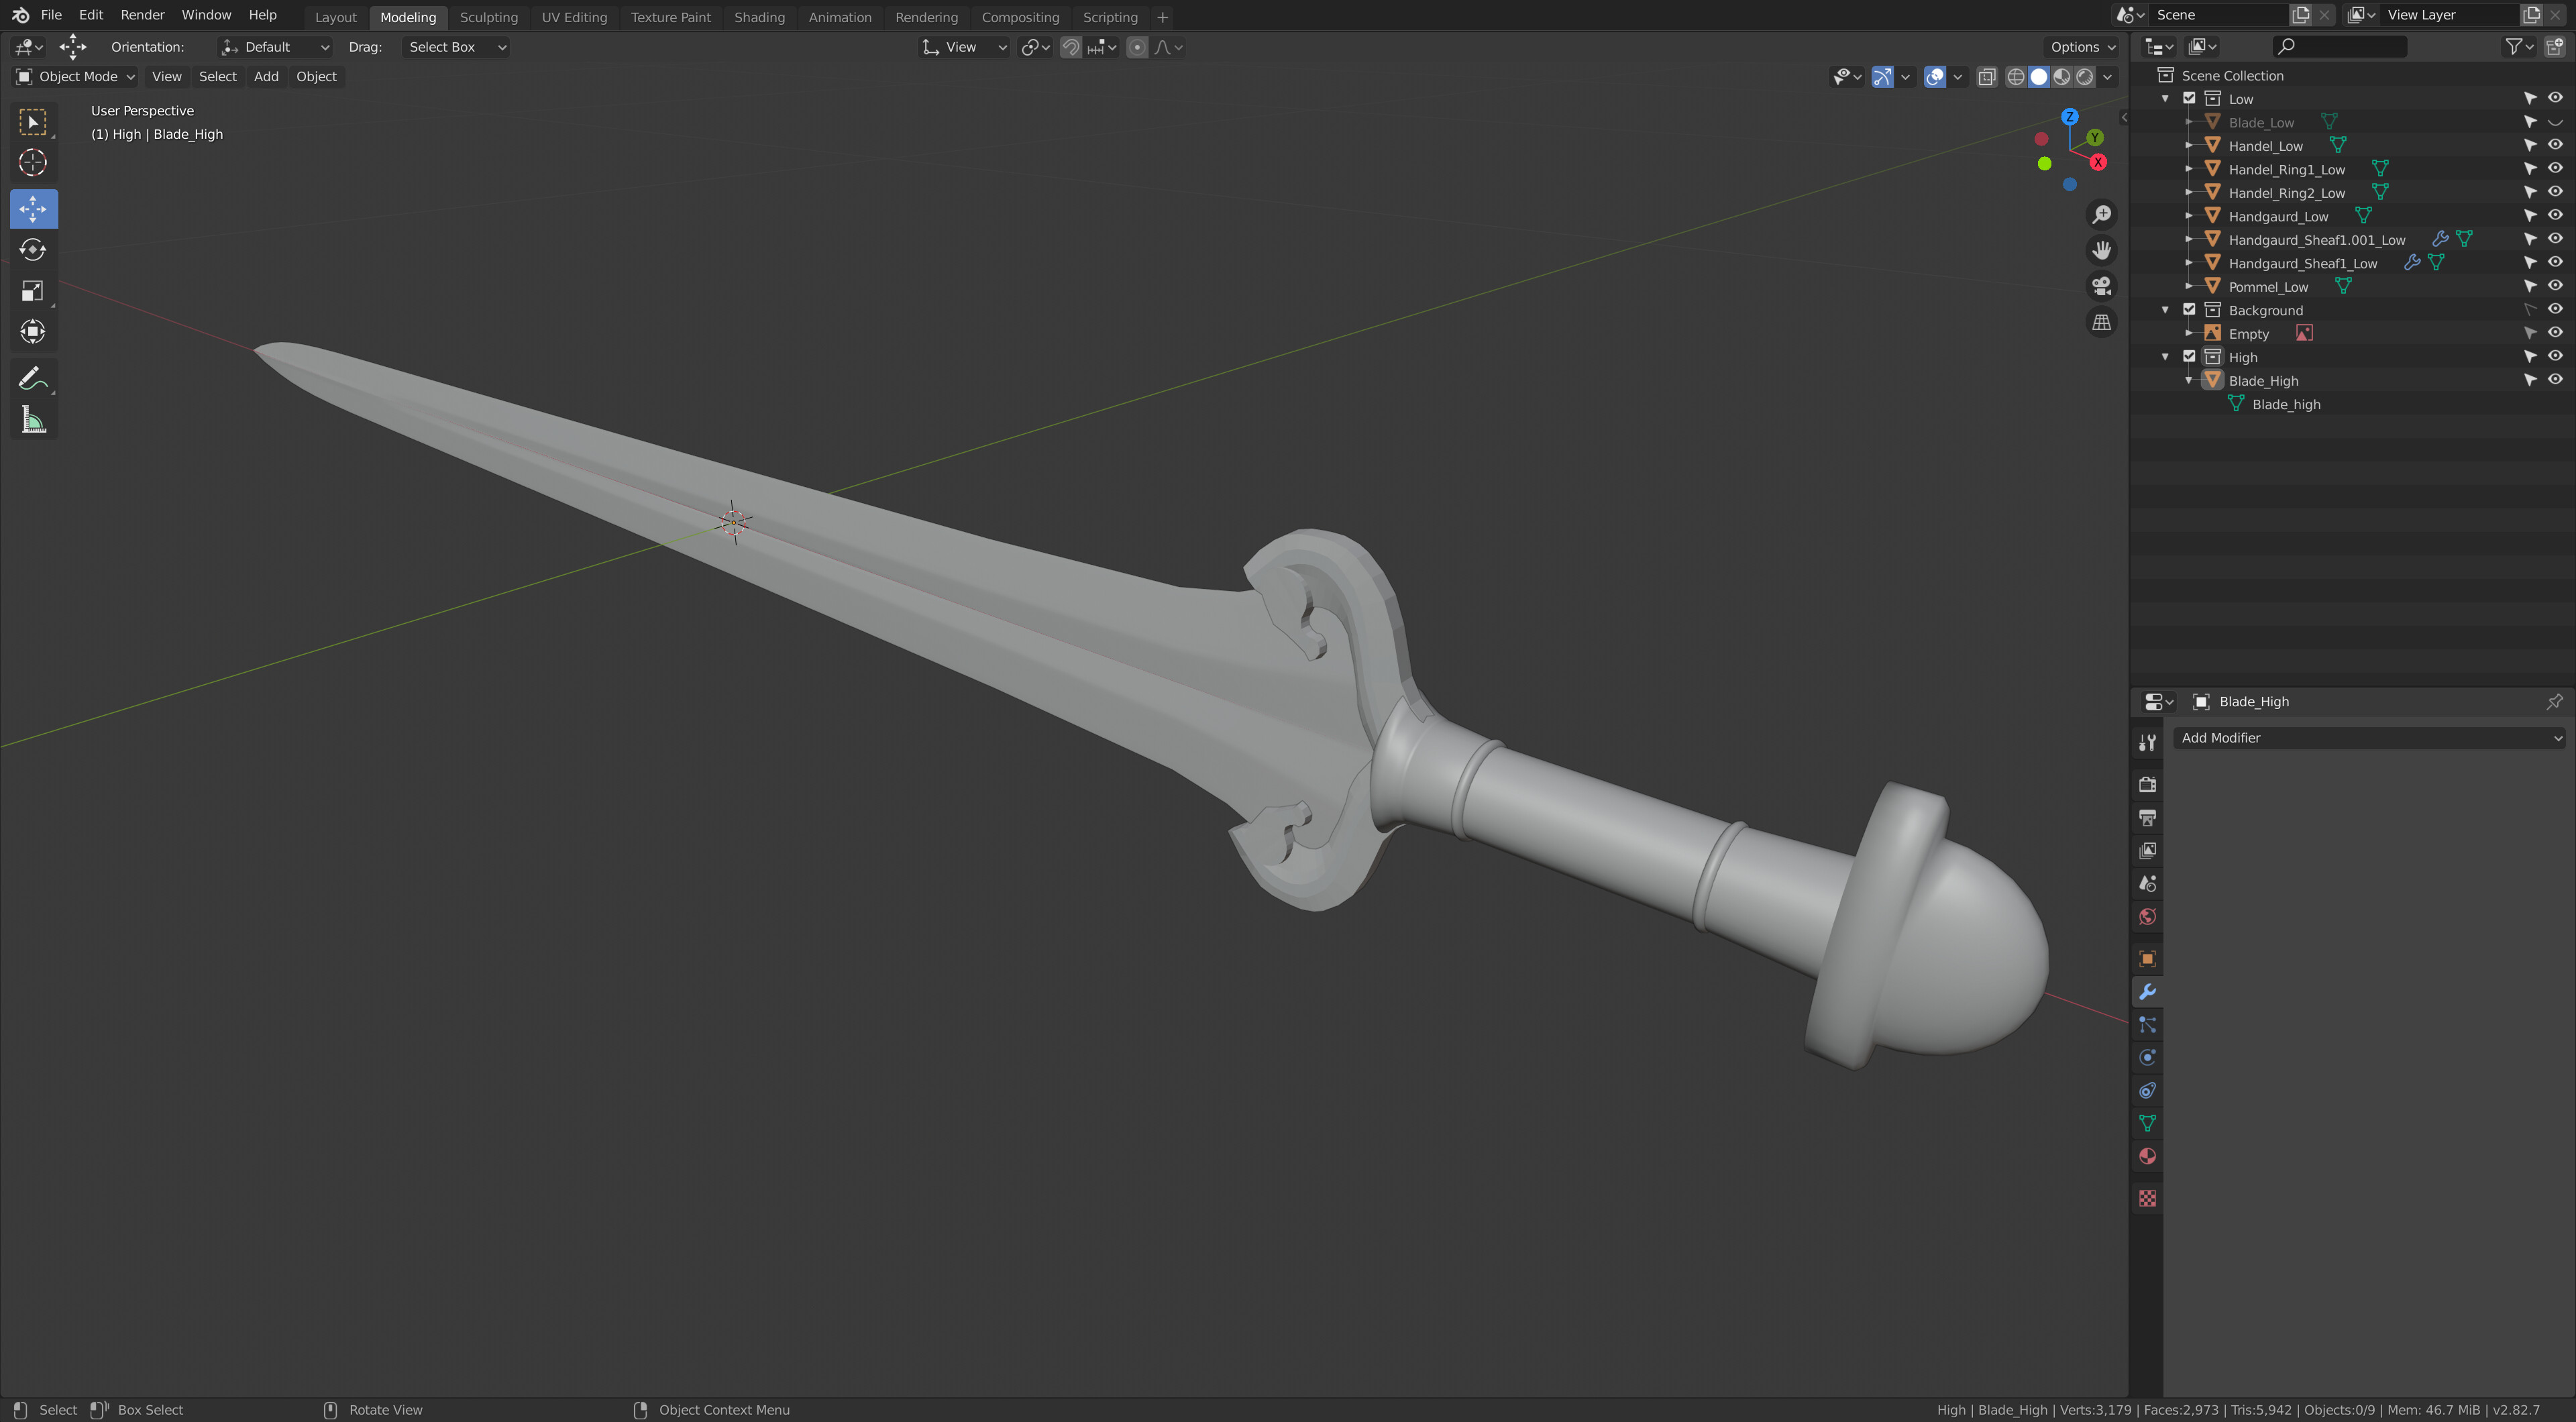The height and width of the screenshot is (1422, 2576).
Task: Toggle camera view in viewport
Action: 2101,286
